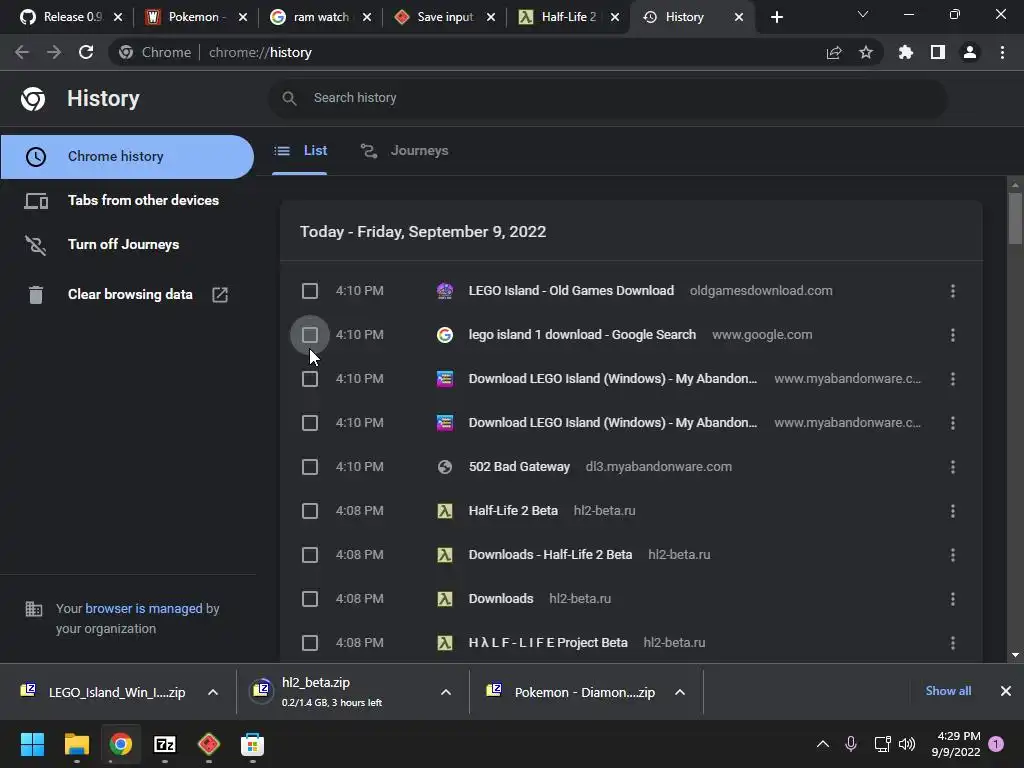Check the second Download LEGO Island (Windows) entry

[x=310, y=423]
